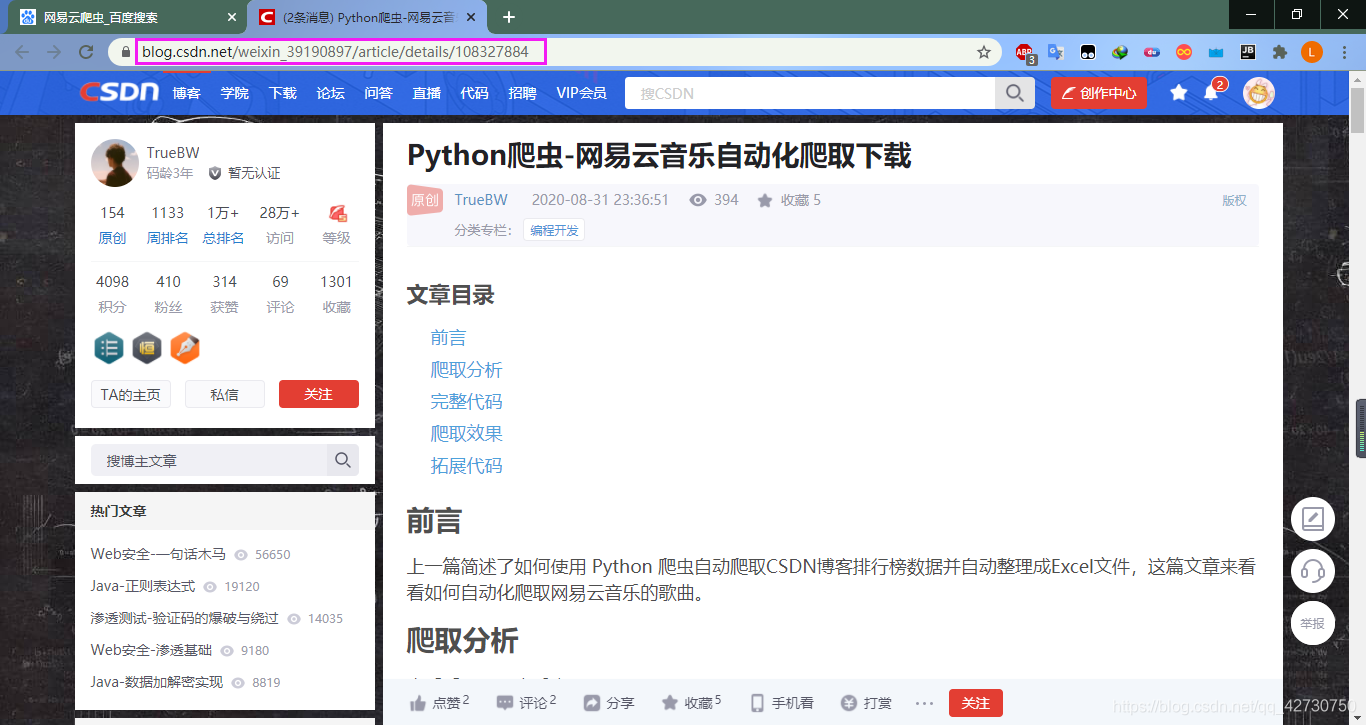Open extensions puzzle piece menu
Viewport: 1366px width, 725px height.
click(1279, 52)
